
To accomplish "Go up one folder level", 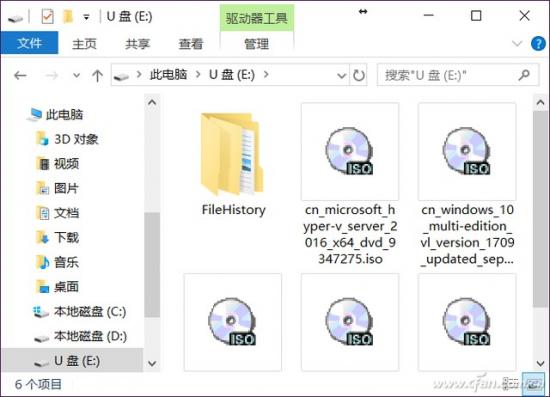I will (98, 75).
